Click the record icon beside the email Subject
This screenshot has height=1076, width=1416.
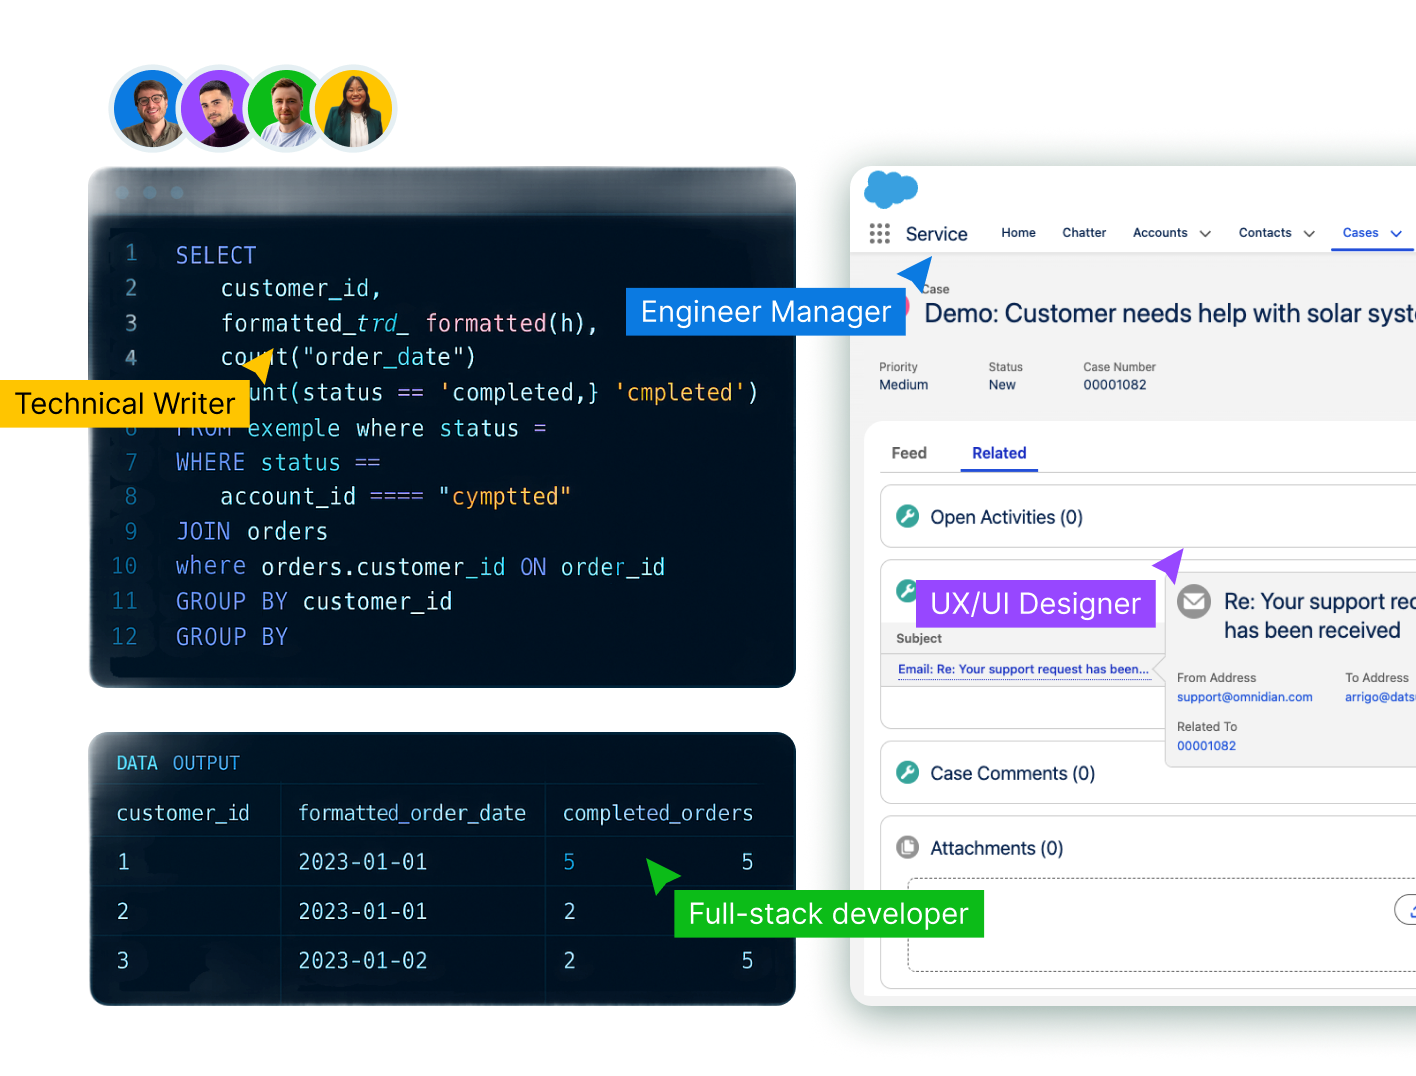coord(907,592)
